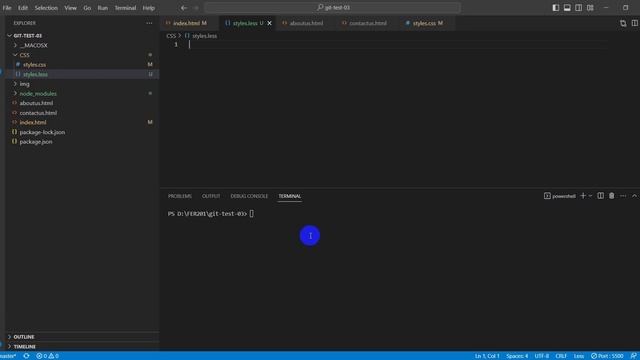
Task: Open package-lock.json from the explorer
Action: 42,132
